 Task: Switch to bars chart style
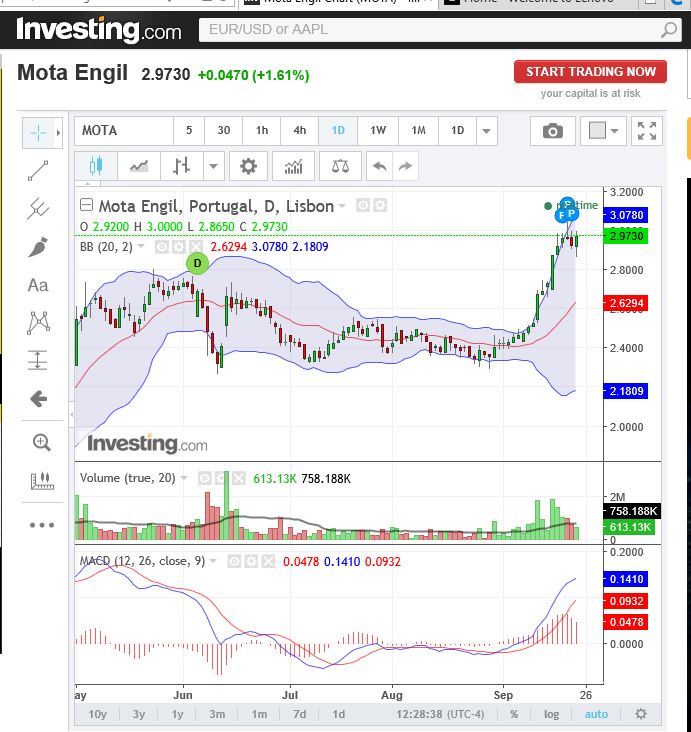click(181, 166)
